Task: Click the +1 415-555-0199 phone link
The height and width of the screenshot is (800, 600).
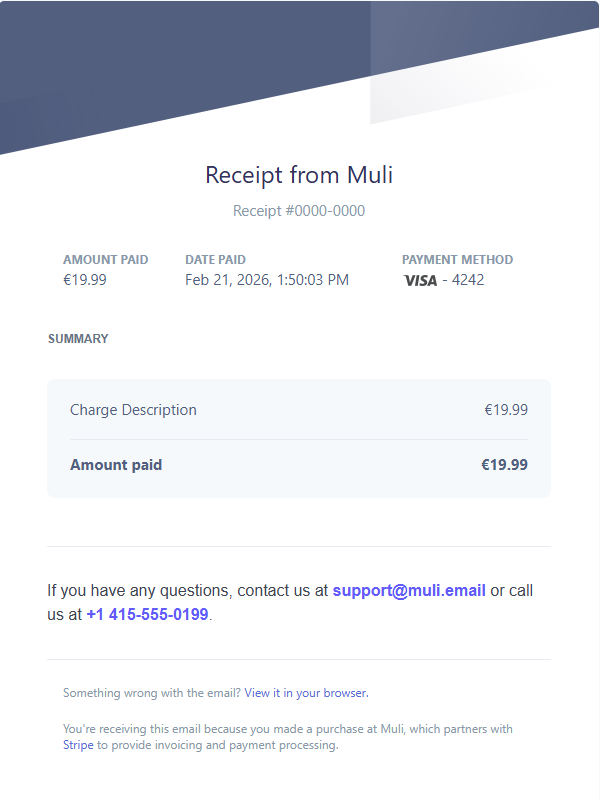Action: pyautogui.click(x=147, y=614)
